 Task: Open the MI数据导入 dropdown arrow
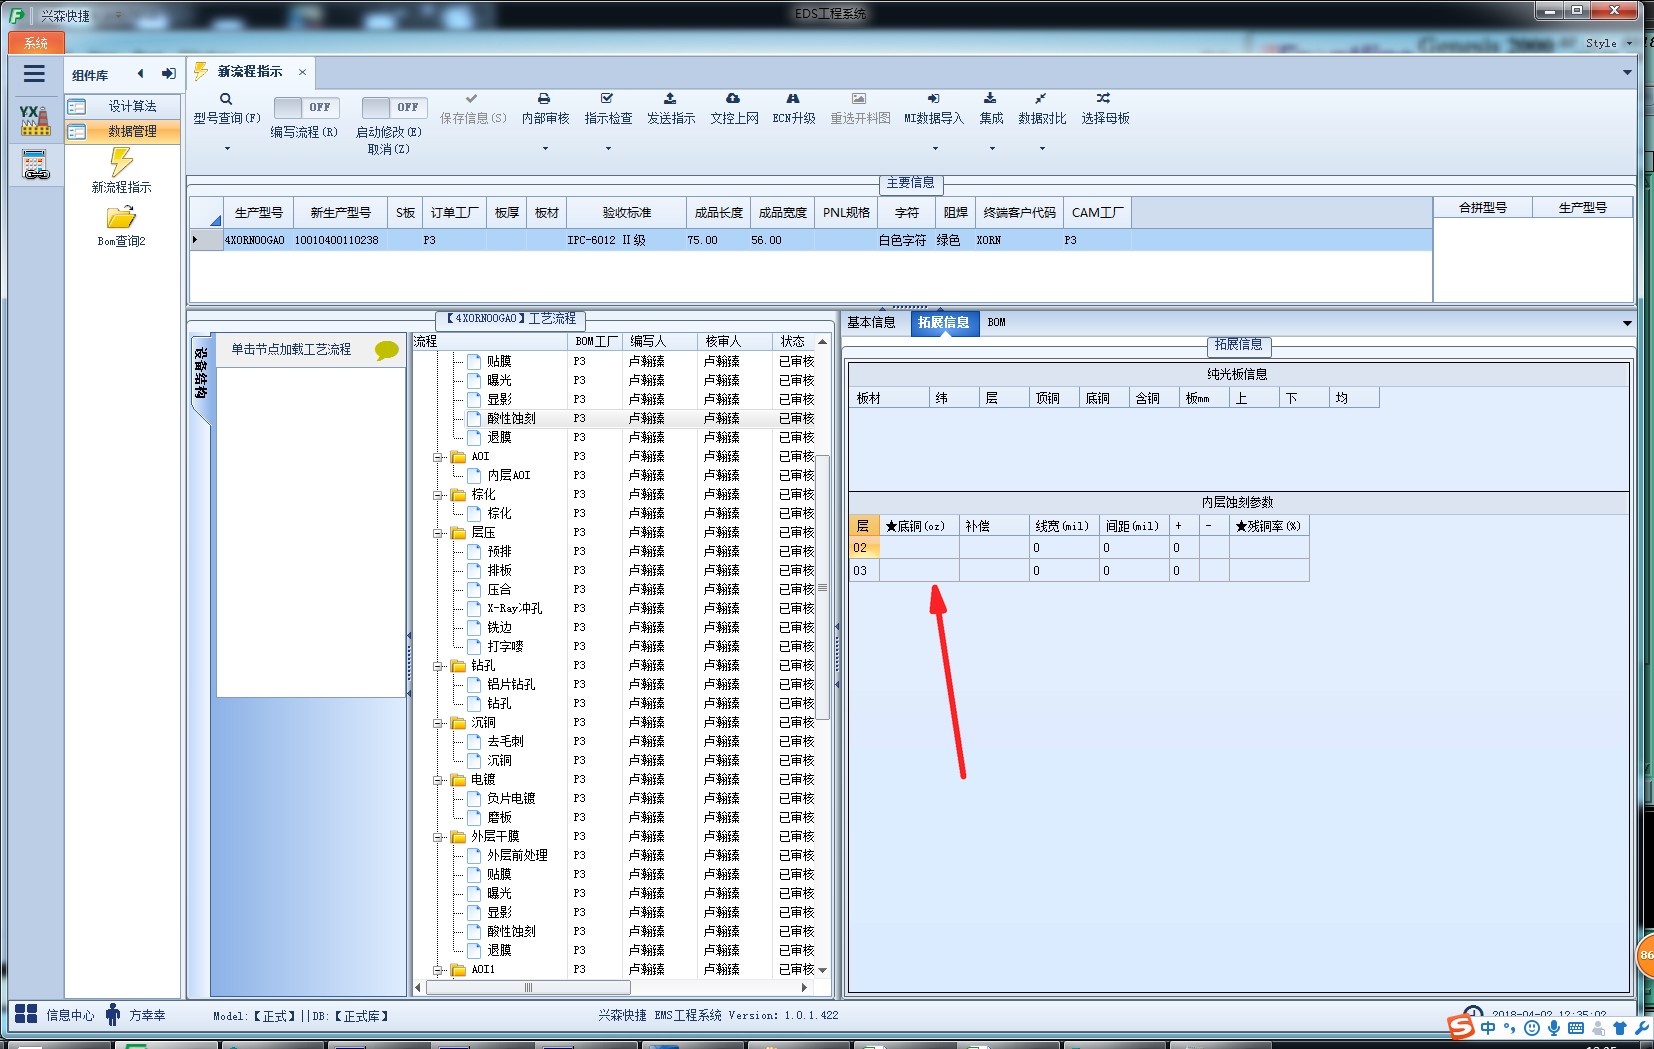tap(935, 149)
